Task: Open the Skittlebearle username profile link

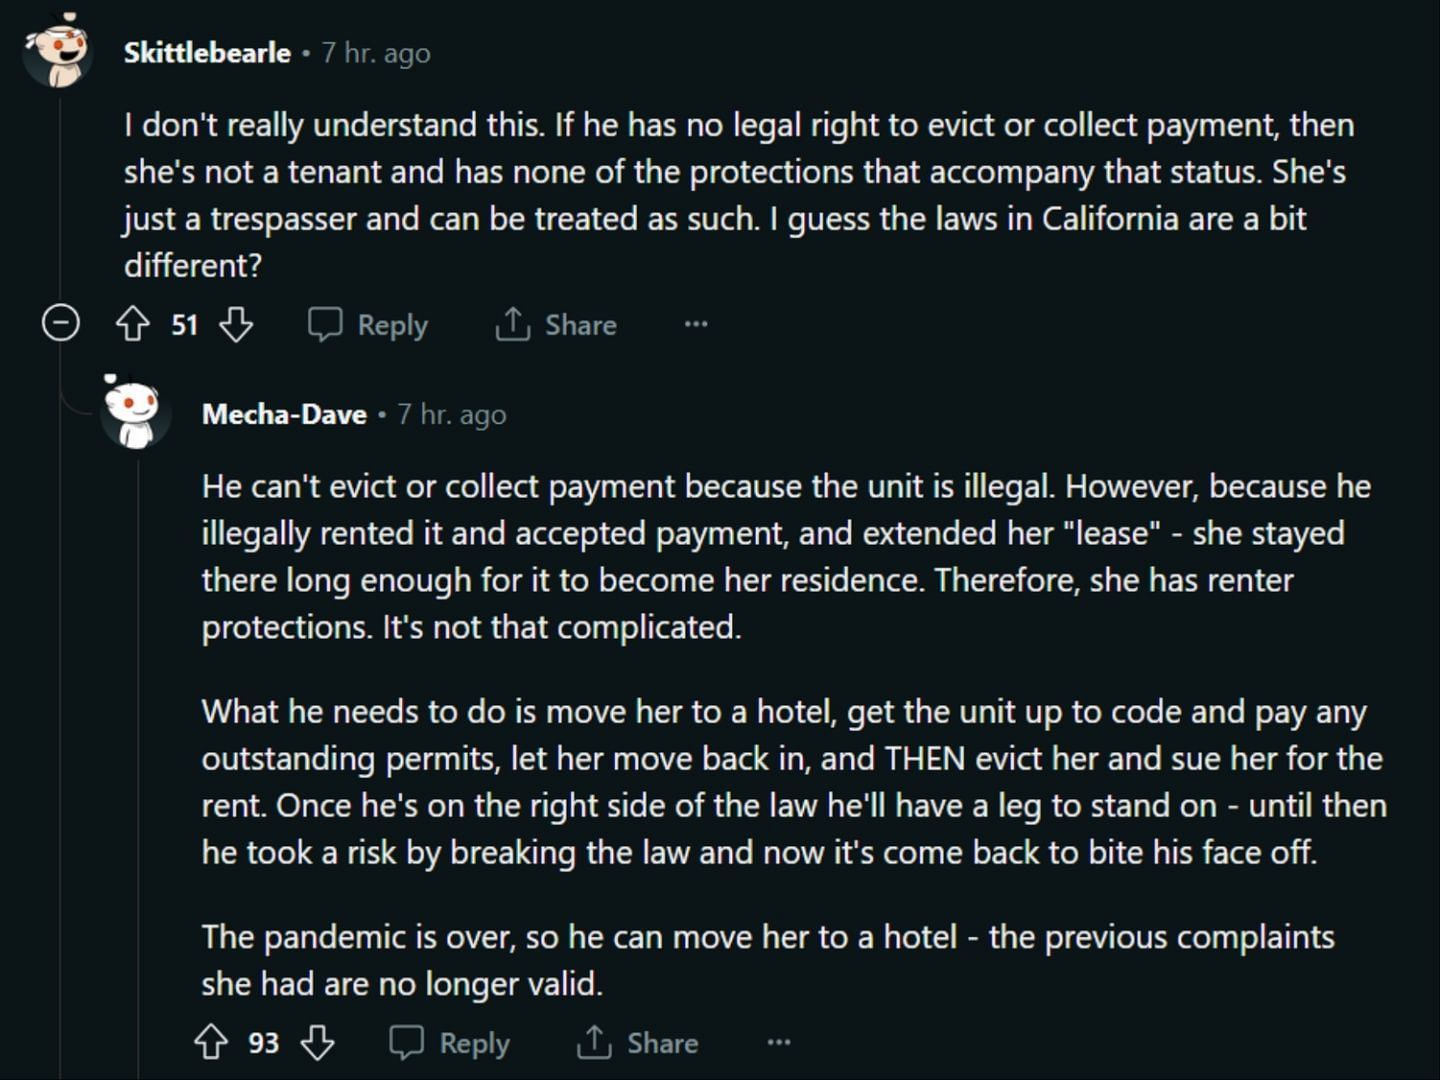Action: pos(207,53)
